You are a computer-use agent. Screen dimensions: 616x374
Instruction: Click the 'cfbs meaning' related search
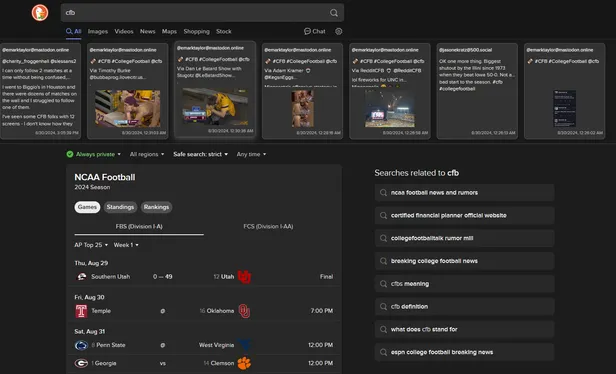[x=464, y=284]
